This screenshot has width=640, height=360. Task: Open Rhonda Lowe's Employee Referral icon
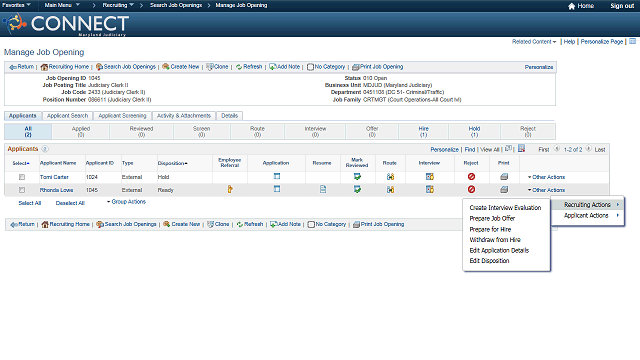(x=230, y=189)
